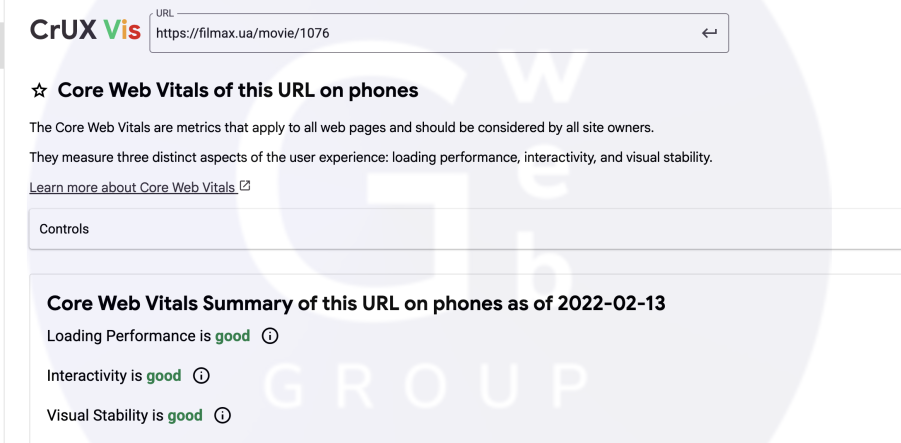Screen dimensions: 901x443
Task: Click the green good status for Visual Stability
Action: [185, 415]
